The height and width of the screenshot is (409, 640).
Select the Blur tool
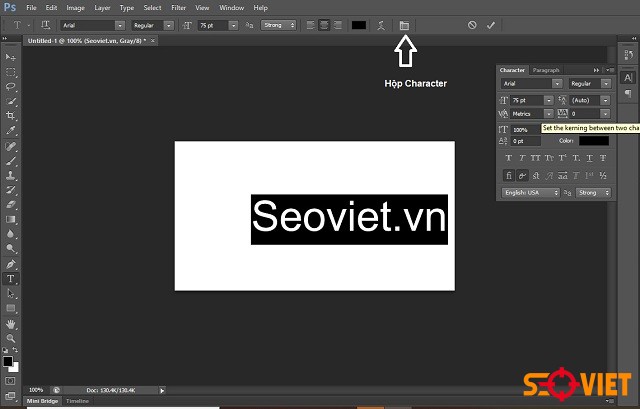point(11,234)
